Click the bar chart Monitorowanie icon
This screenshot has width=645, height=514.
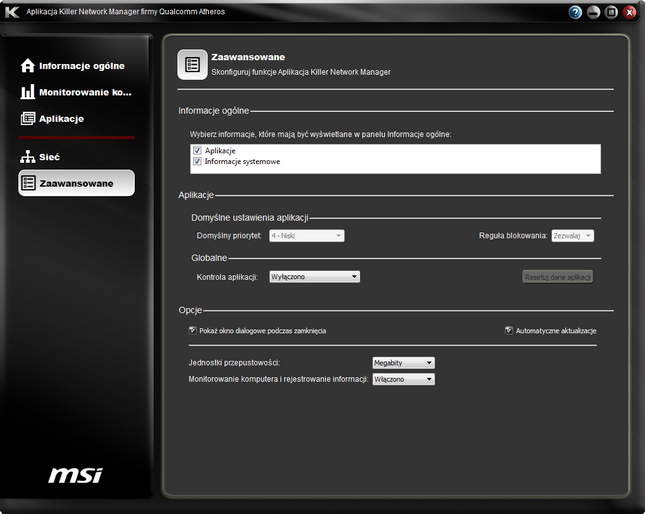point(28,92)
